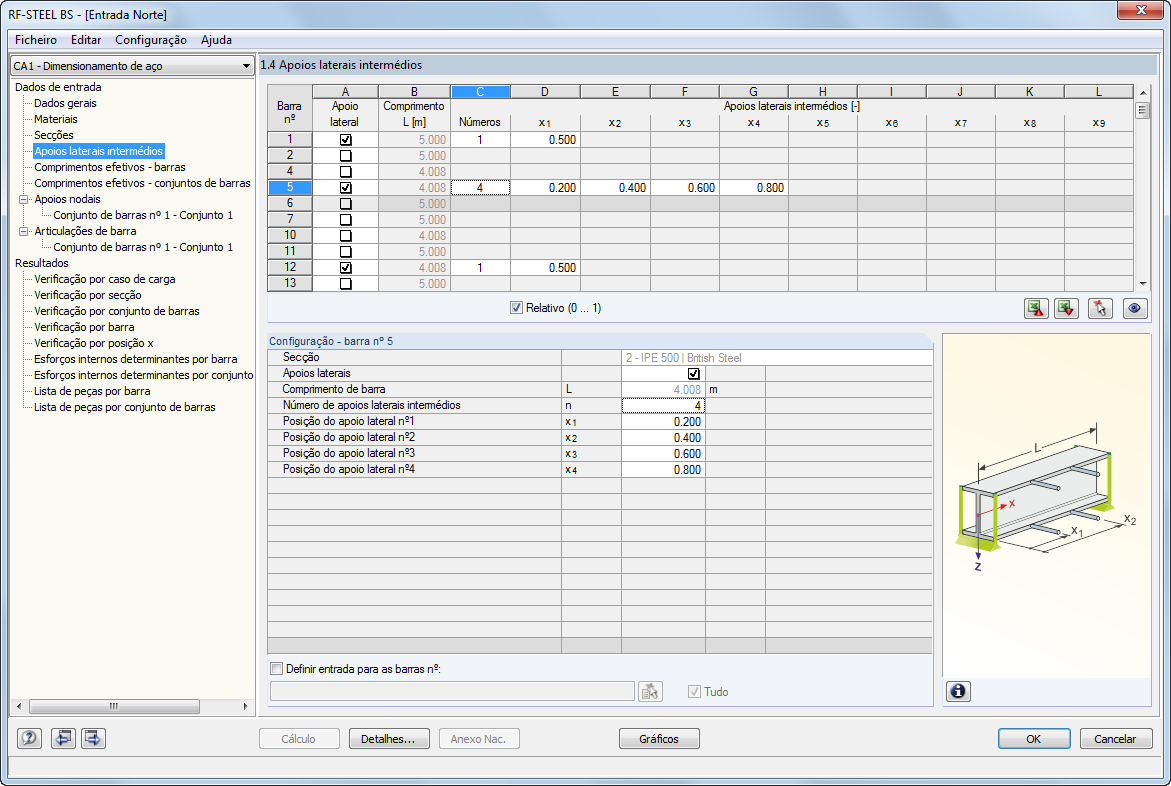This screenshot has height=786, width=1171.
Task: Open Verificação por conjunto de barras
Action: tap(117, 312)
